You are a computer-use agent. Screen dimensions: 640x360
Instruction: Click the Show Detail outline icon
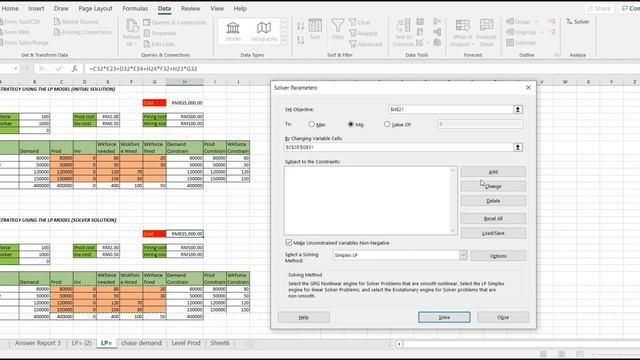tap(552, 21)
